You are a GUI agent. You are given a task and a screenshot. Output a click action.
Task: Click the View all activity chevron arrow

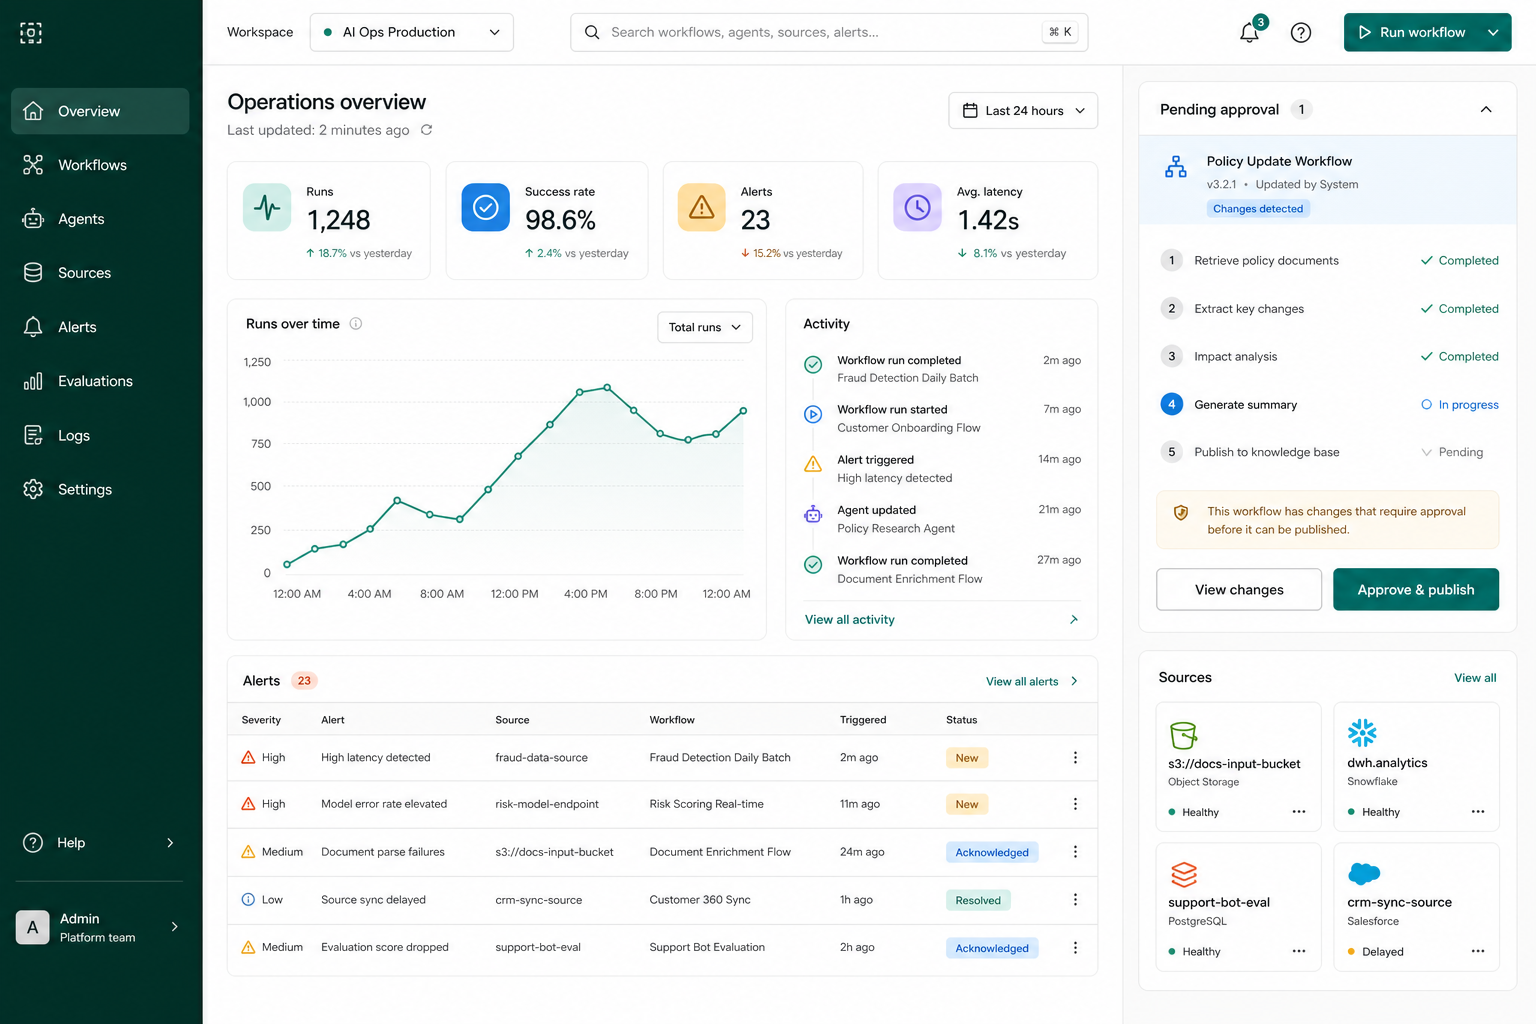tap(1074, 619)
